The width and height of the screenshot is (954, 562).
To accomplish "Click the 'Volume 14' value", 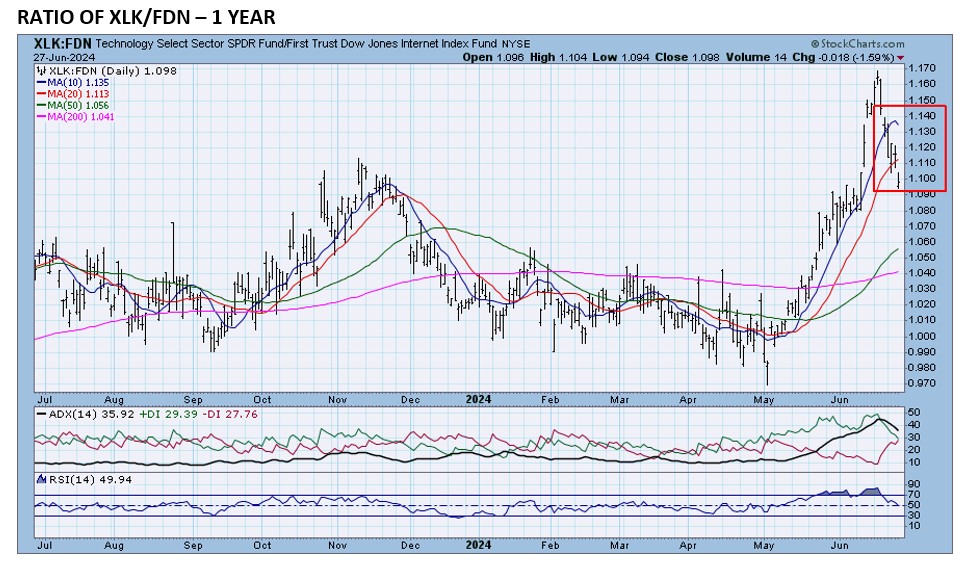I will [756, 57].
